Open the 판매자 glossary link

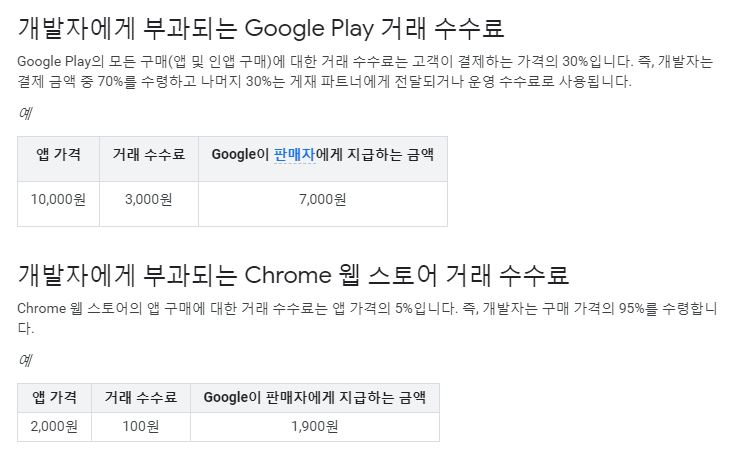[294, 155]
